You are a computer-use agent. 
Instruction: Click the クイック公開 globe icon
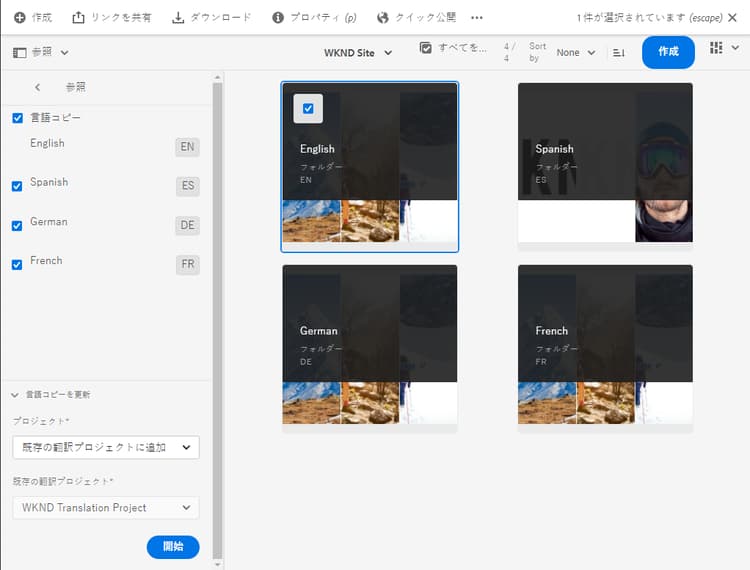pyautogui.click(x=383, y=18)
